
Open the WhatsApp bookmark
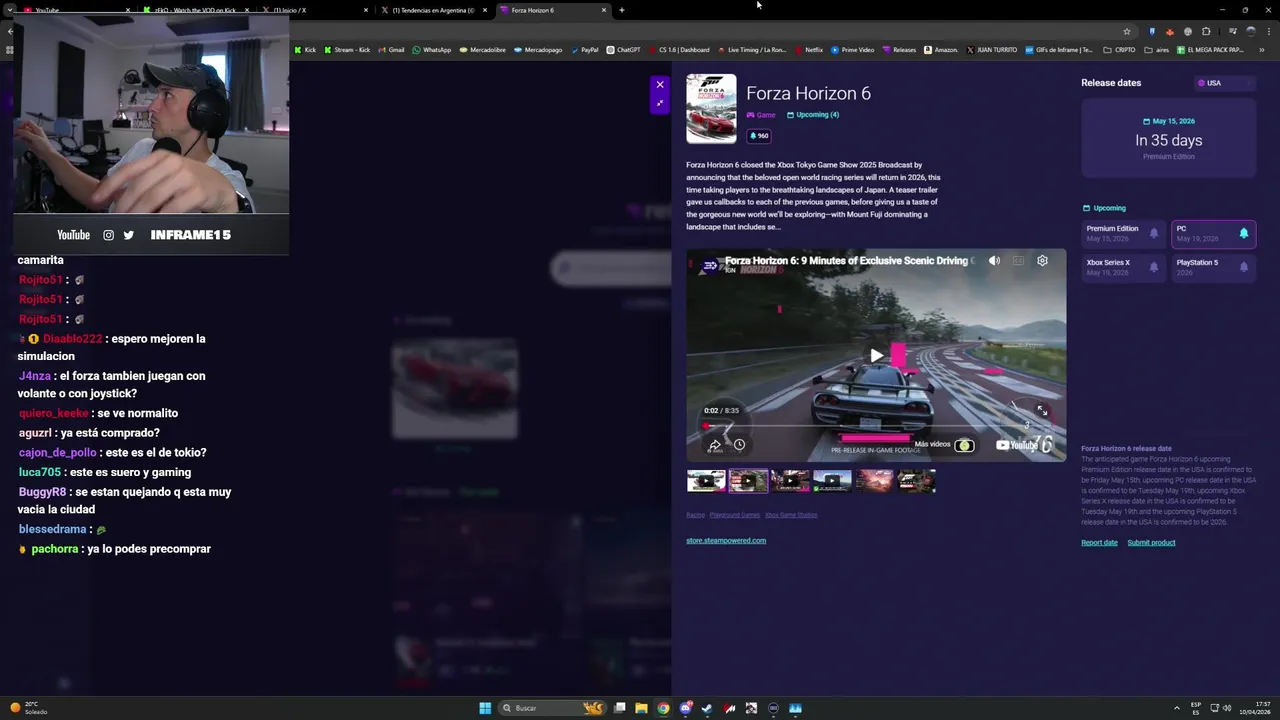pos(432,50)
